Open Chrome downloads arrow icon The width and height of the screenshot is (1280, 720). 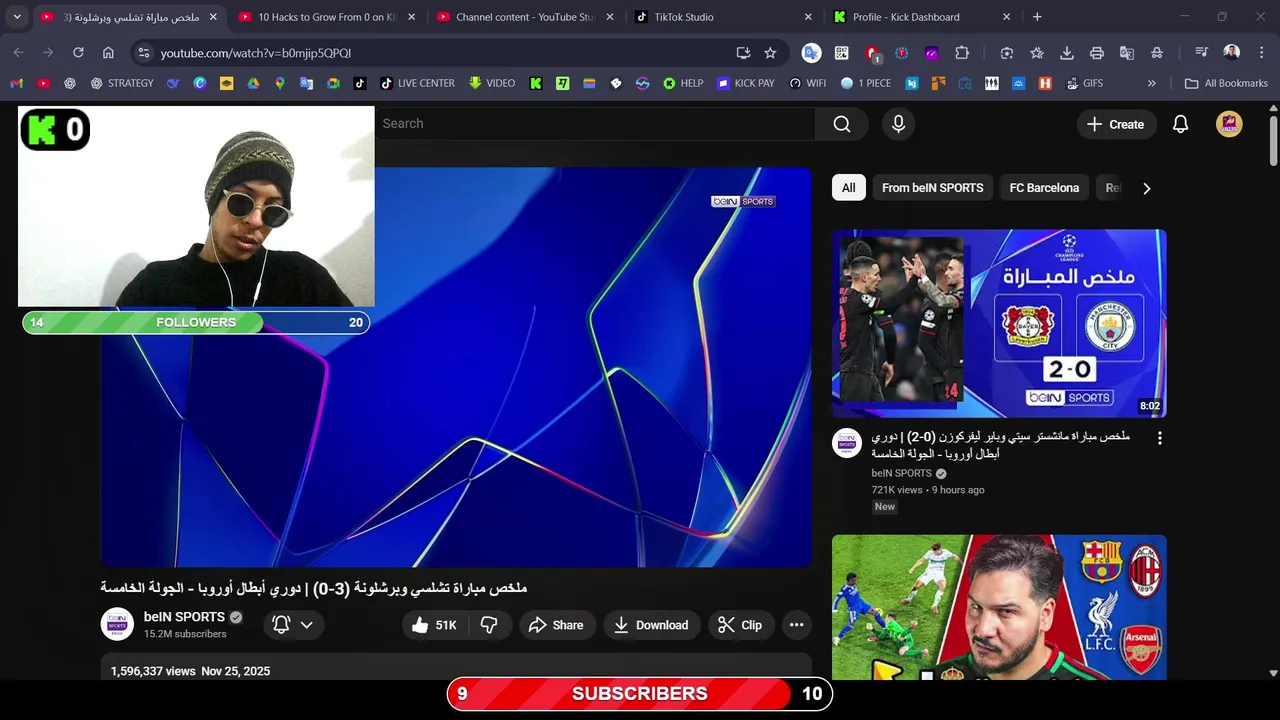coord(1067,53)
